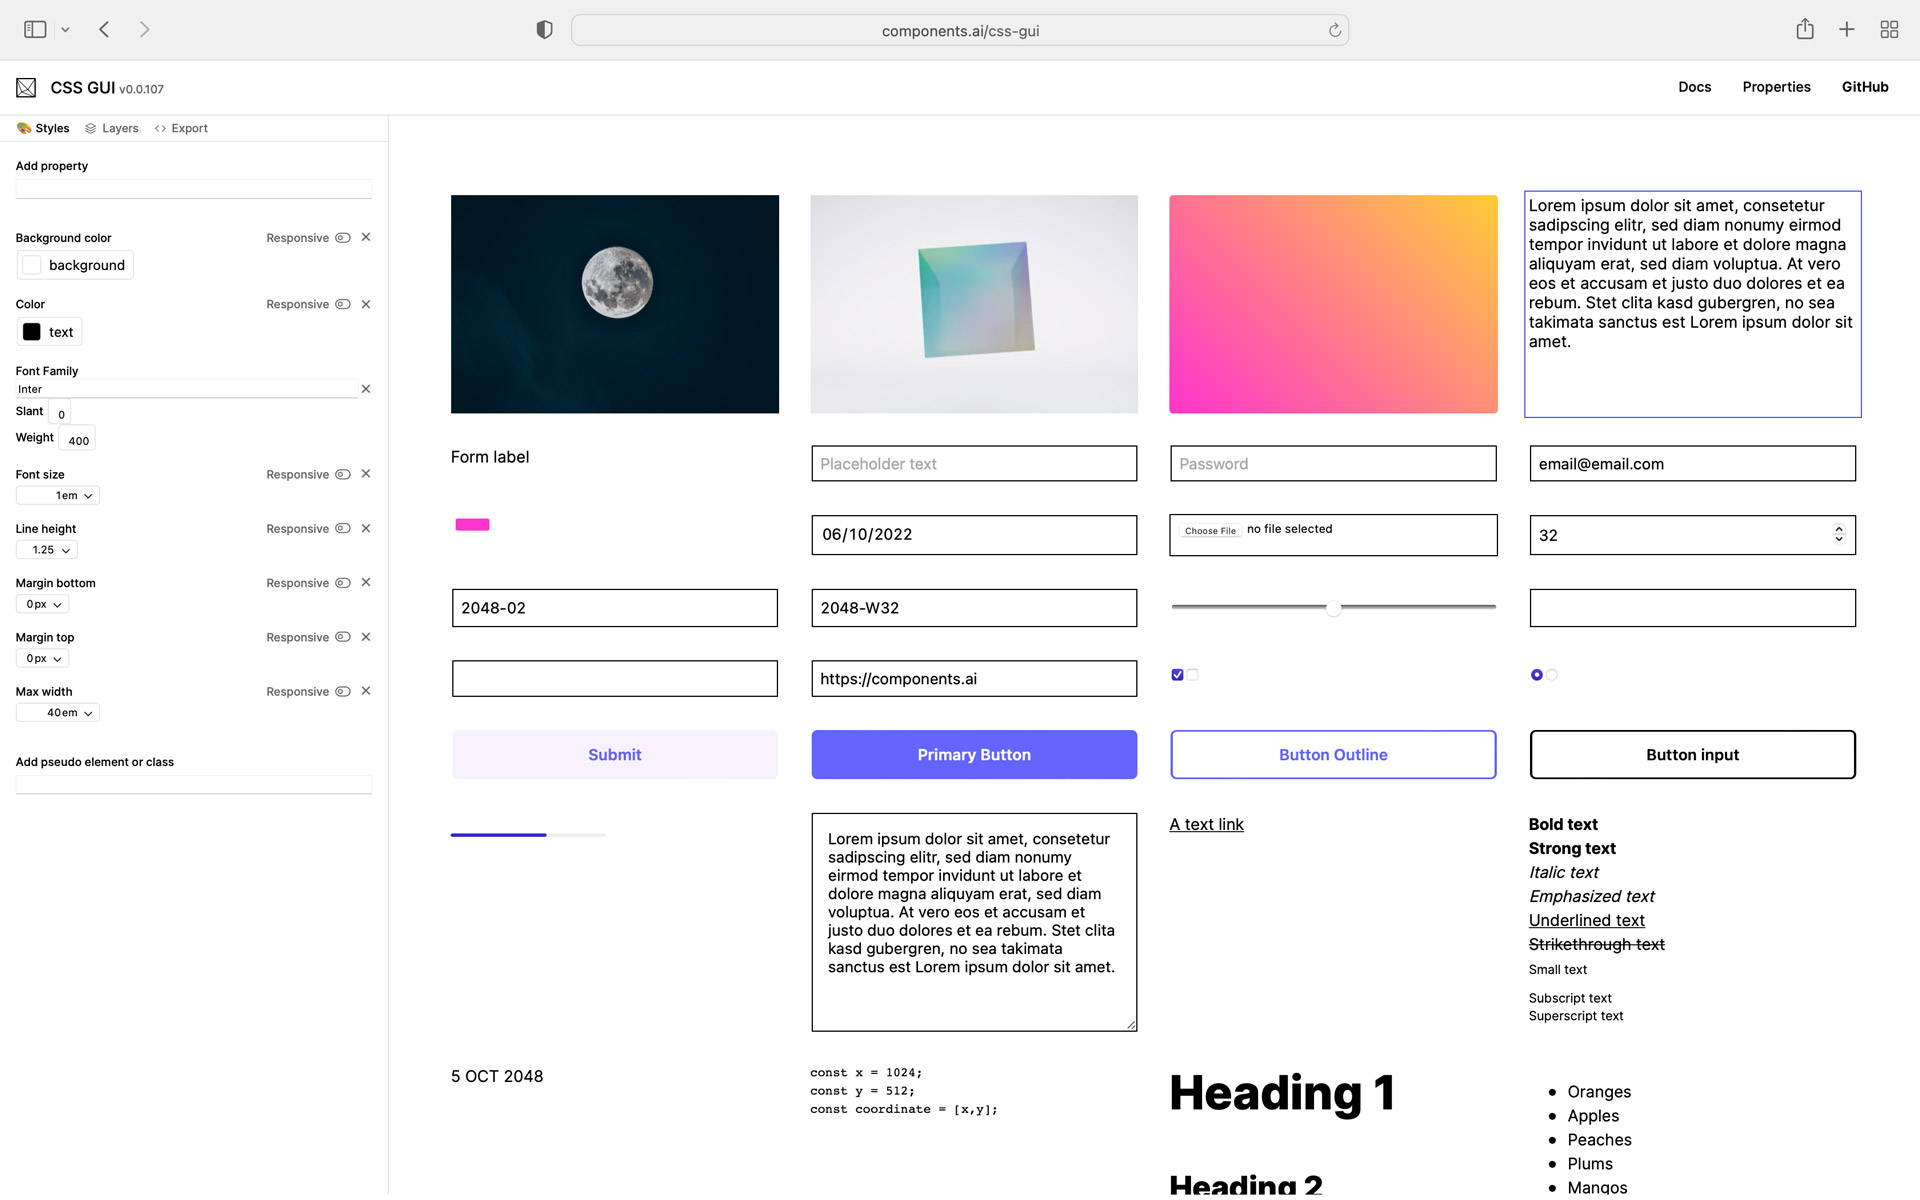Viewport: 1920px width, 1200px height.
Task: Toggle the browser sidebar icon
Action: [x=34, y=29]
